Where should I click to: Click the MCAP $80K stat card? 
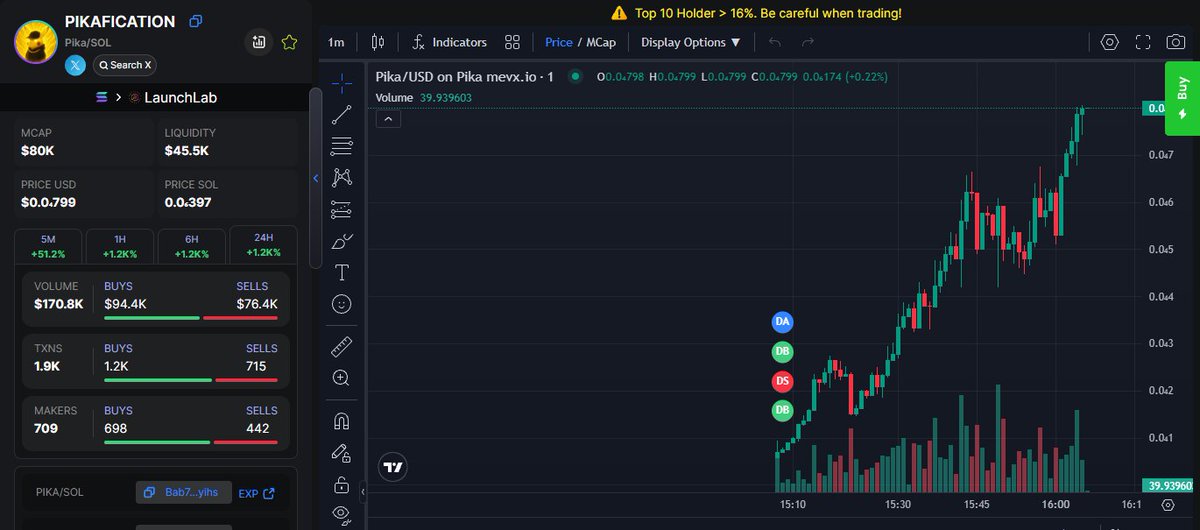84,143
